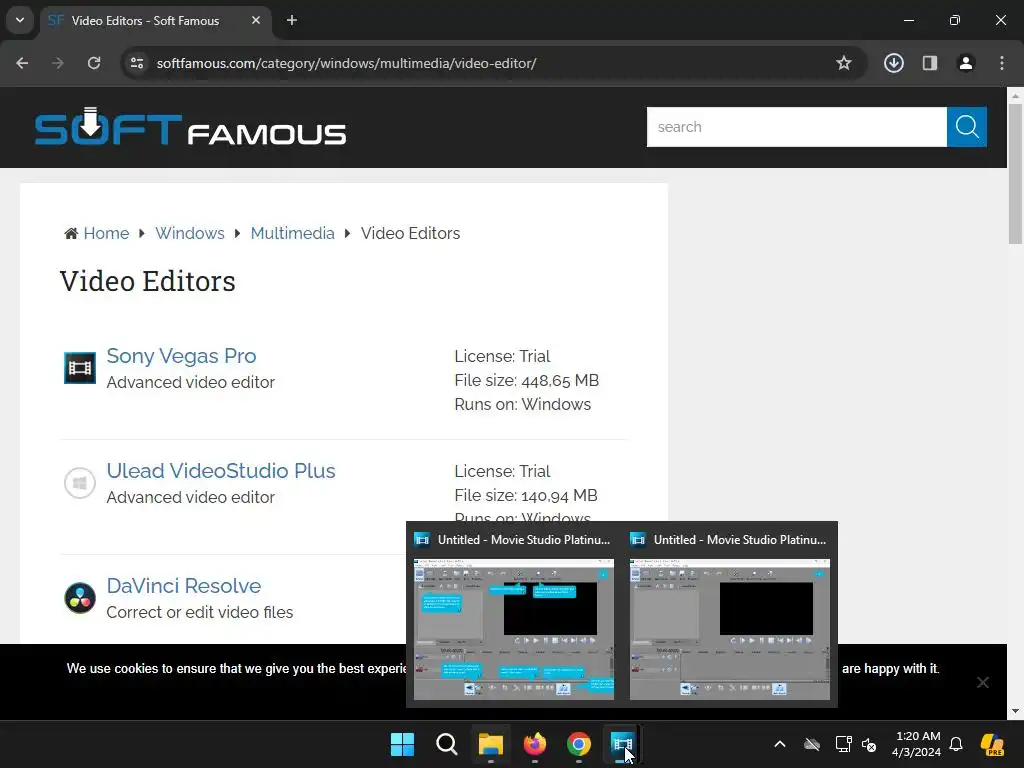This screenshot has height=768, width=1024.
Task: Open the tab search dropdown arrow
Action: tap(20, 20)
